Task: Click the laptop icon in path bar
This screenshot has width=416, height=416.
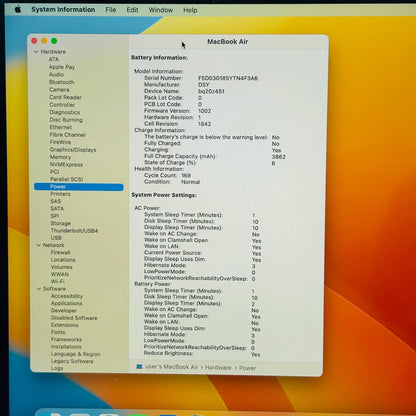Action: (x=139, y=367)
